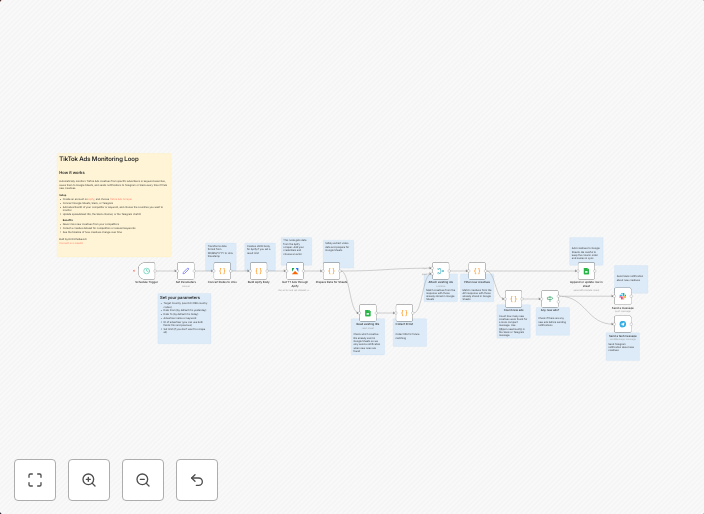Open the Slack send message node

(x=623, y=296)
